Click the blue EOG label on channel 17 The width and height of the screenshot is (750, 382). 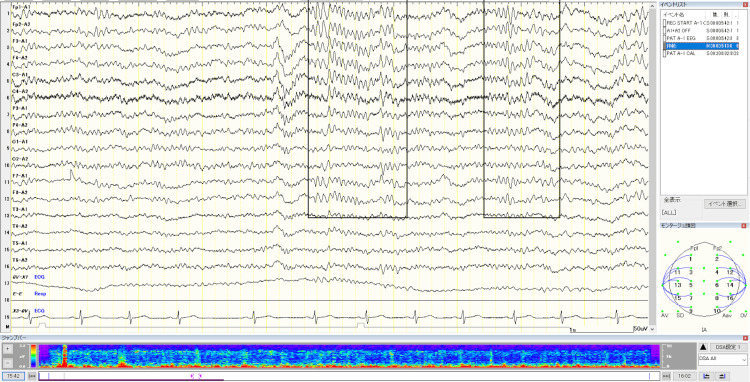point(40,277)
